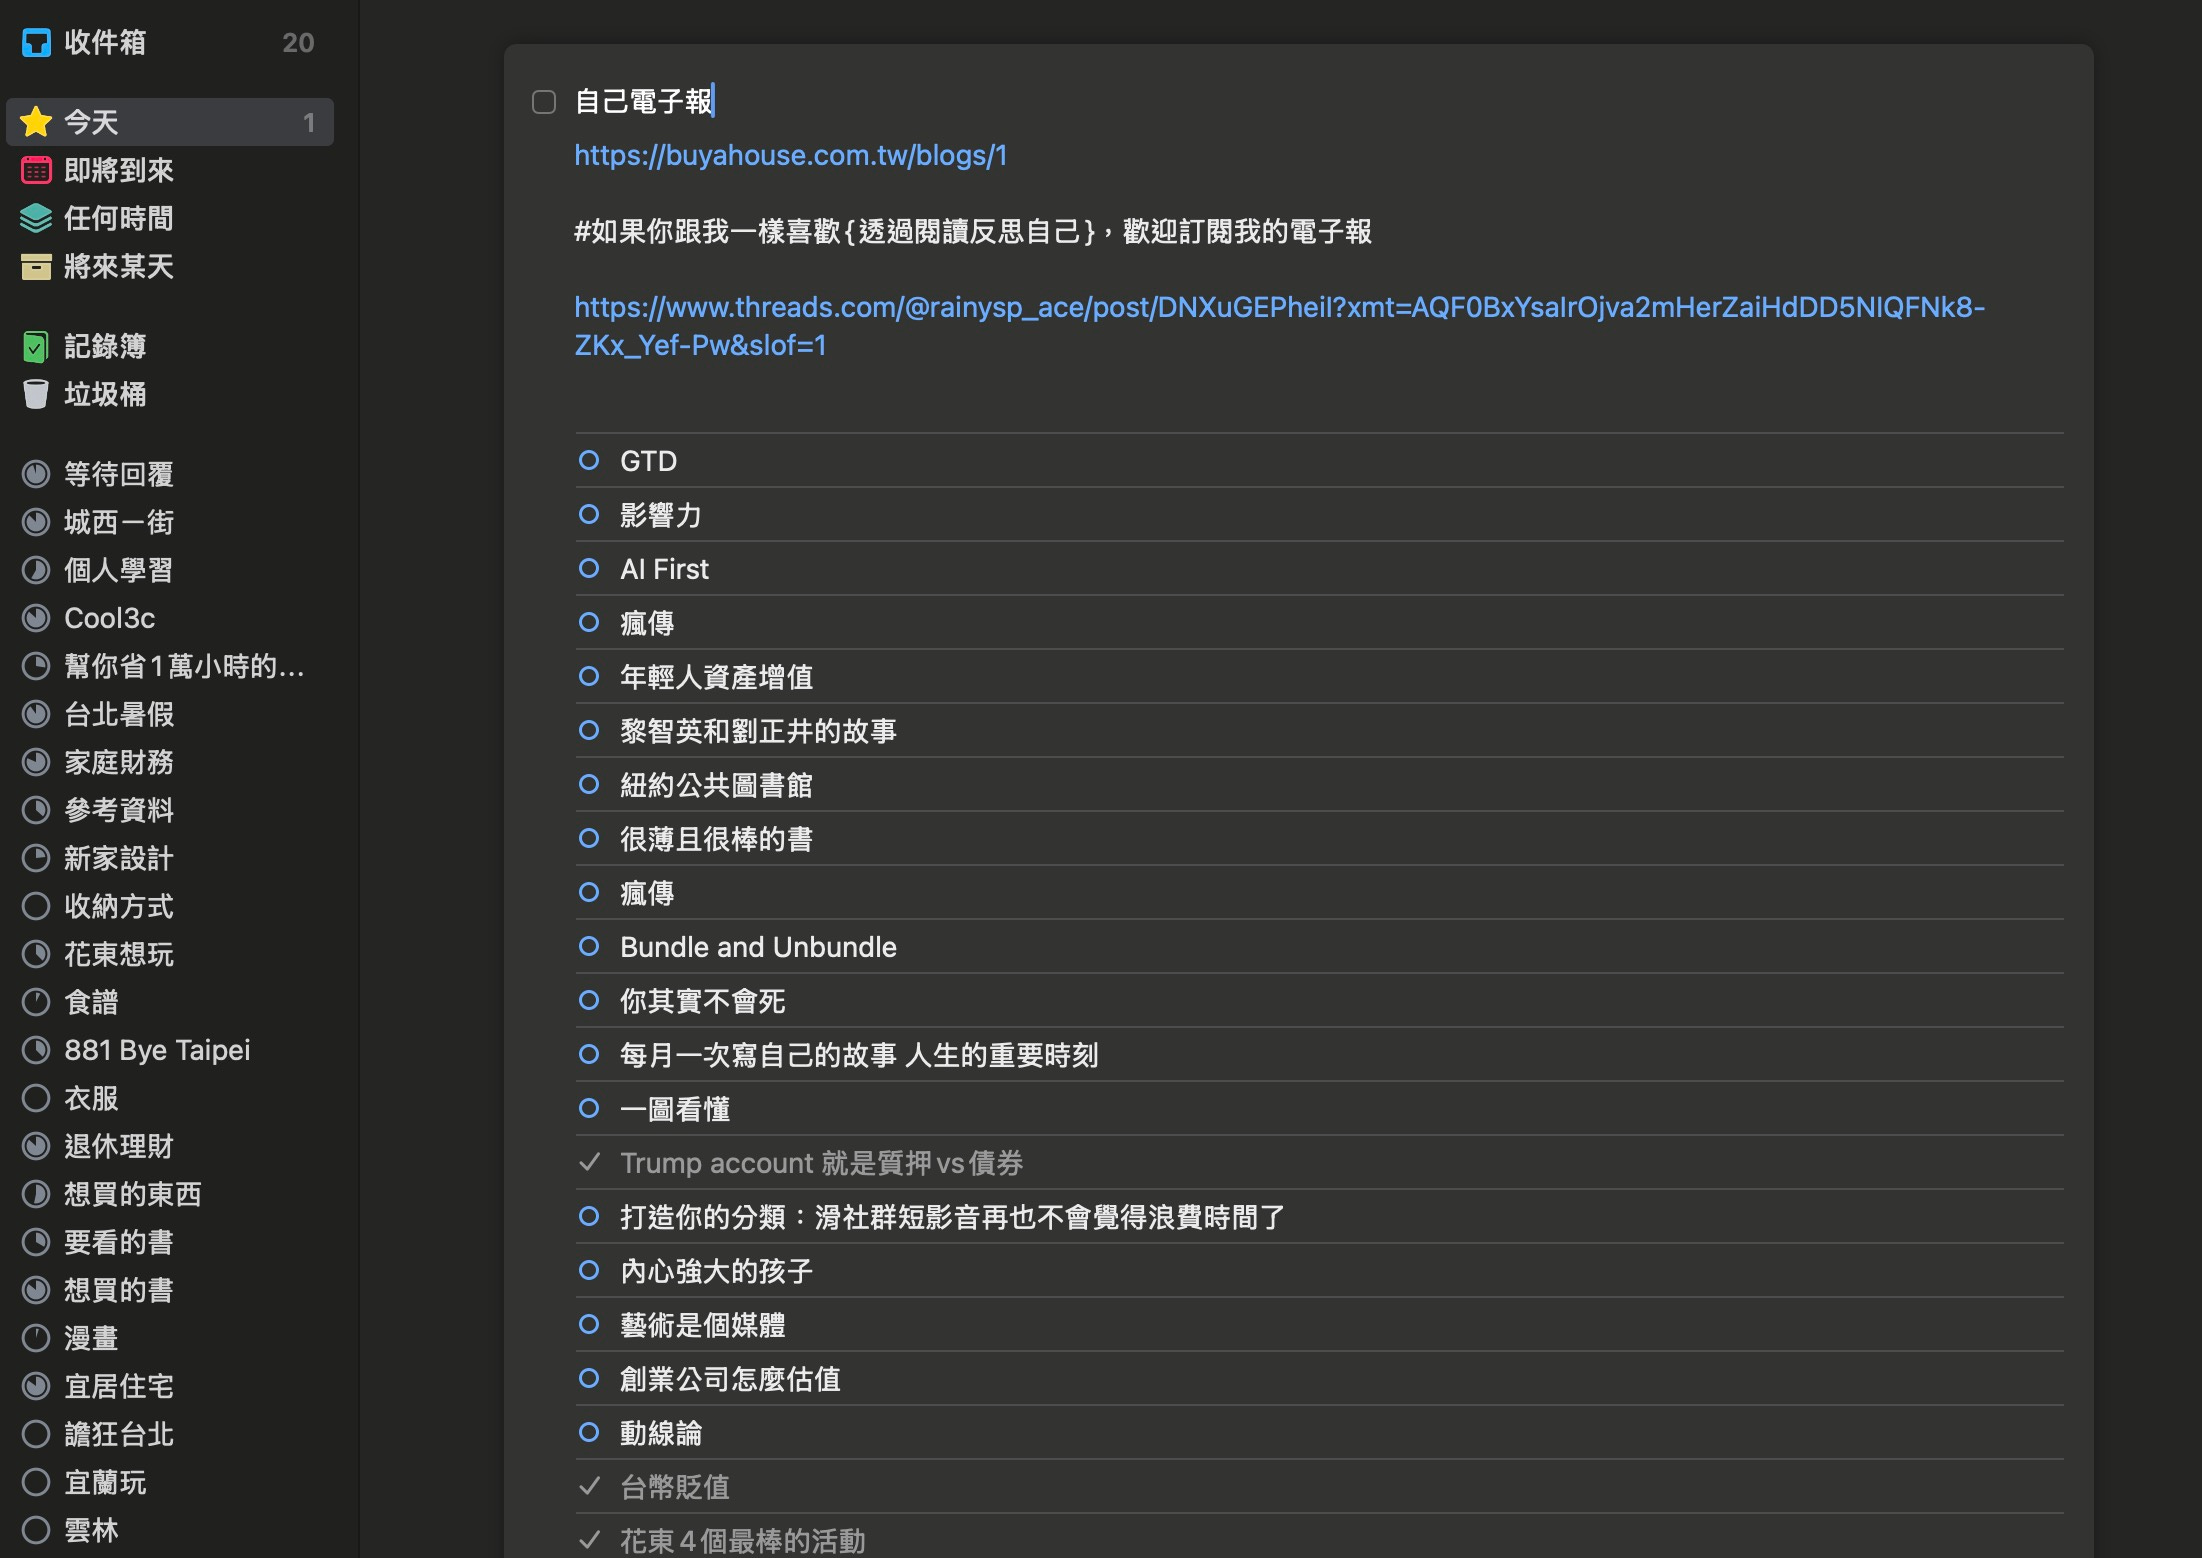Viewport: 2202px width, 1558px height.
Task: Complete the GTD checklist item
Action: click(x=589, y=460)
